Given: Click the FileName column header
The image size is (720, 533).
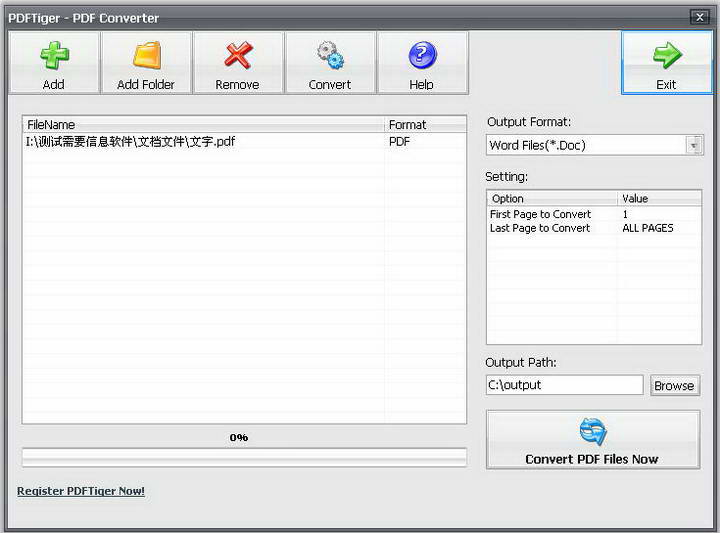Looking at the screenshot, I should click(203, 124).
